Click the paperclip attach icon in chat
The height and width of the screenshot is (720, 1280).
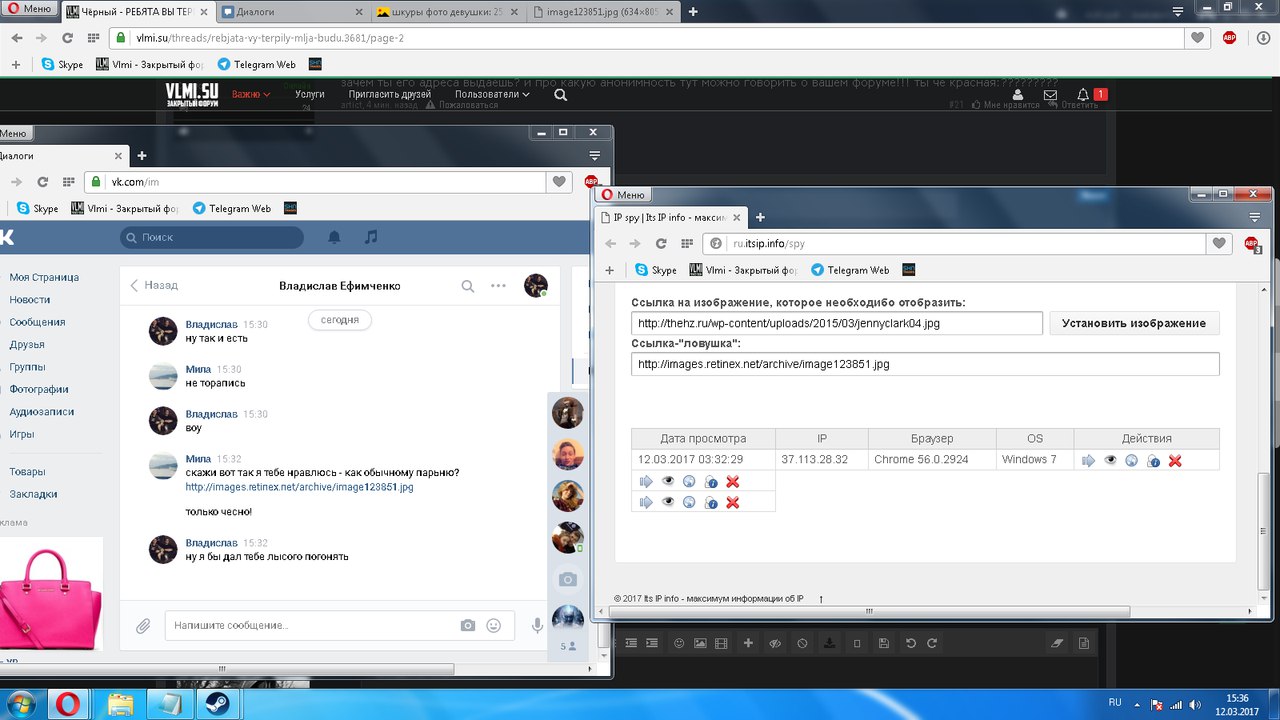[143, 626]
